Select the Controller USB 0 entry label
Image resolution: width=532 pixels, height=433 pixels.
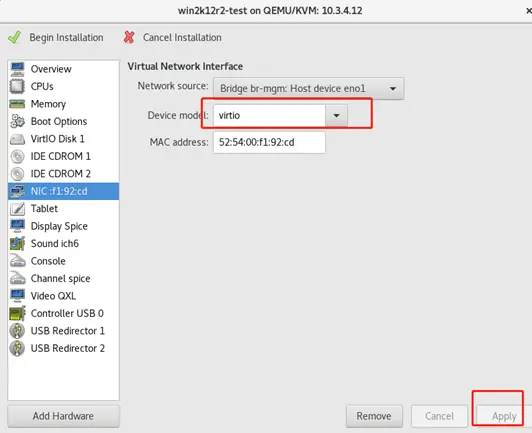pyautogui.click(x=67, y=313)
